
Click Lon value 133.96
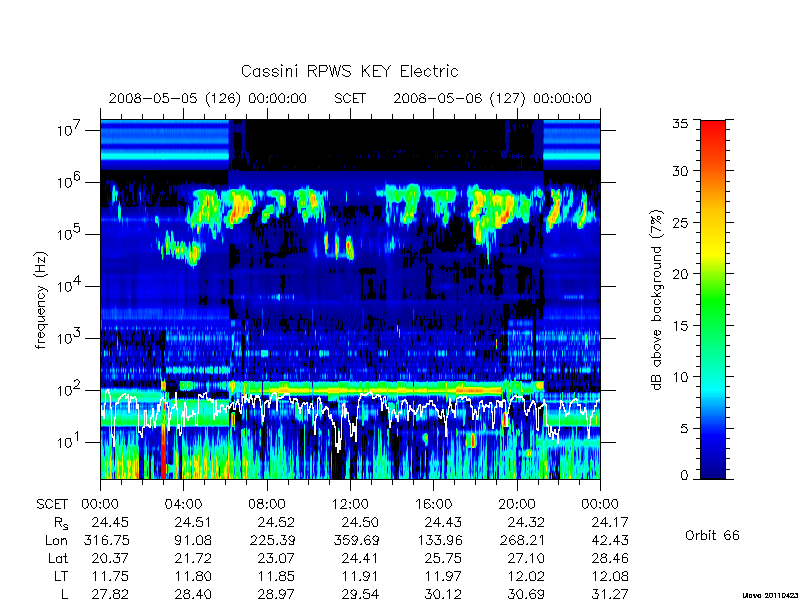click(x=439, y=540)
